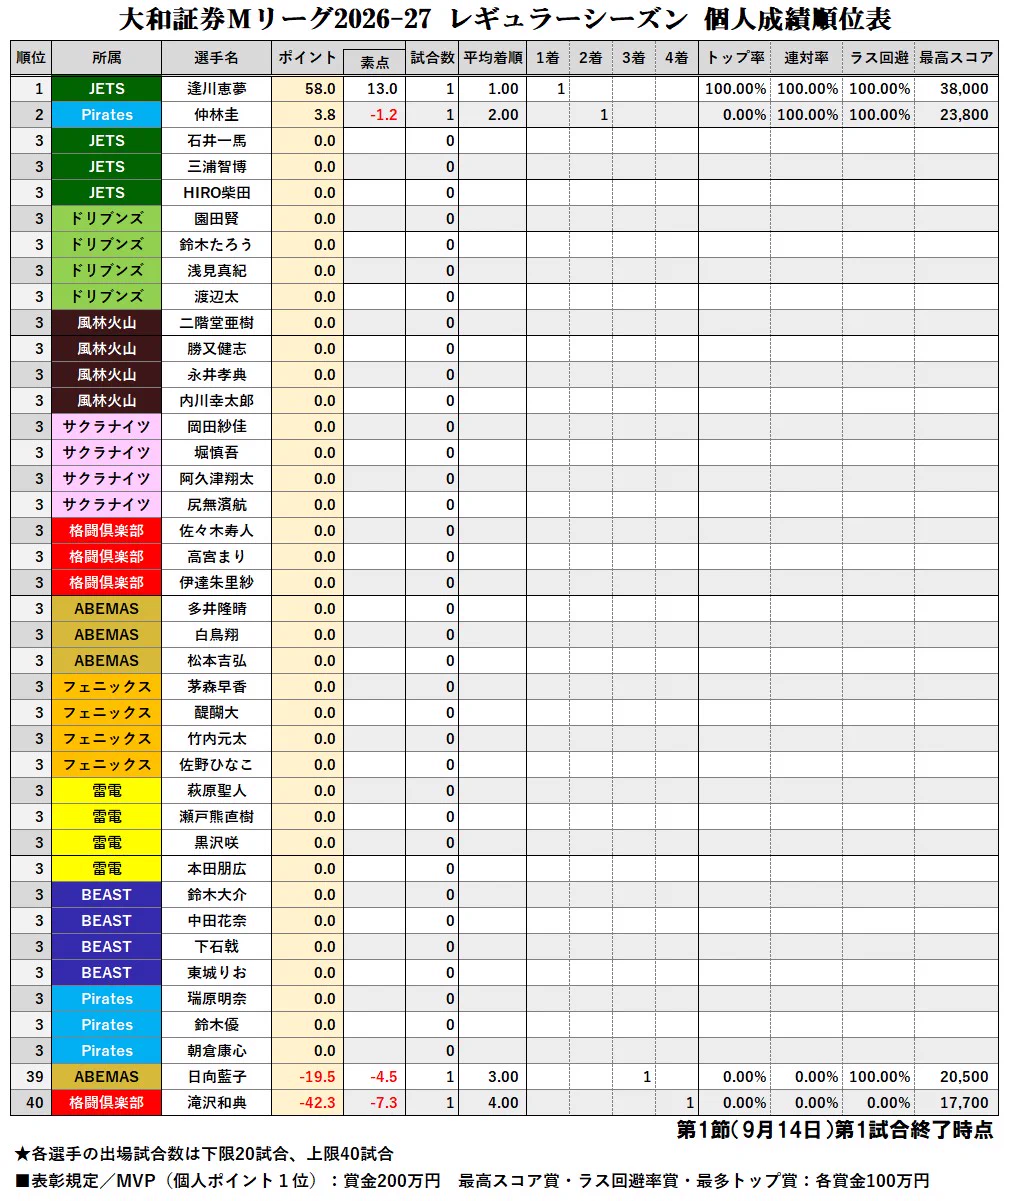Click the 38,000 highest score cell
Screen dimensions: 1010x1201
957,89
